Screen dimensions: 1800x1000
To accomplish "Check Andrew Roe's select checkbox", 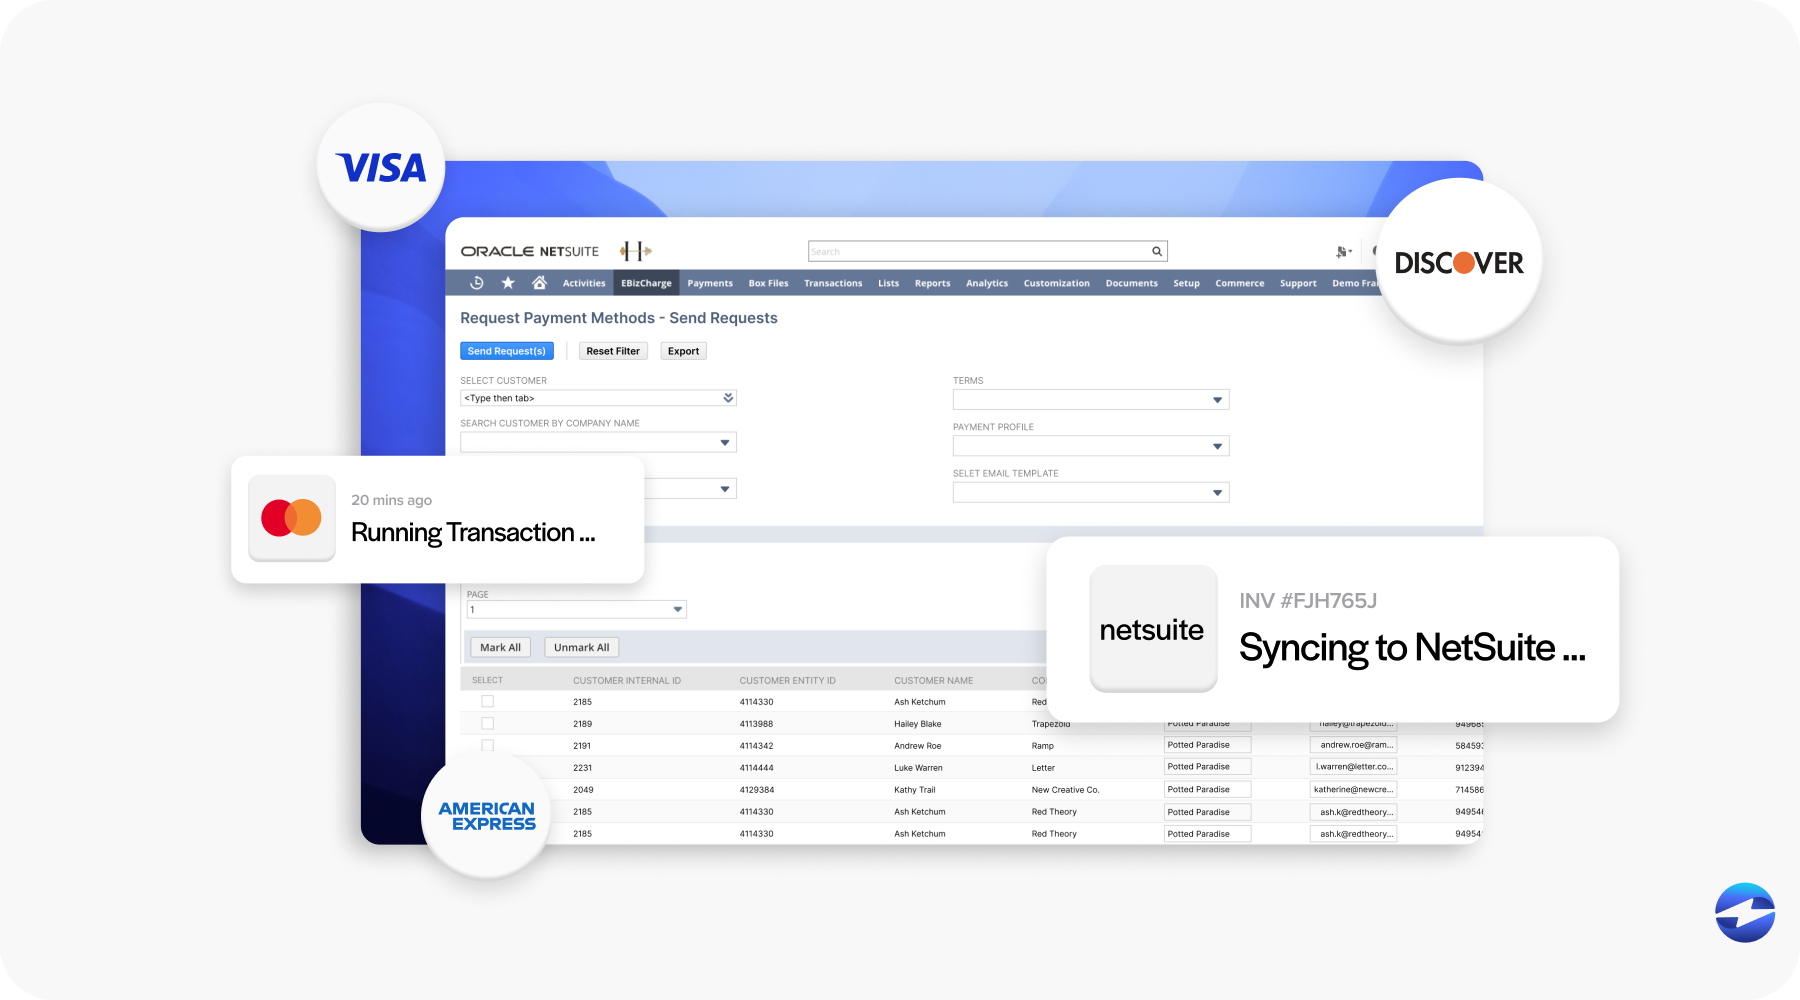I will pyautogui.click(x=487, y=744).
